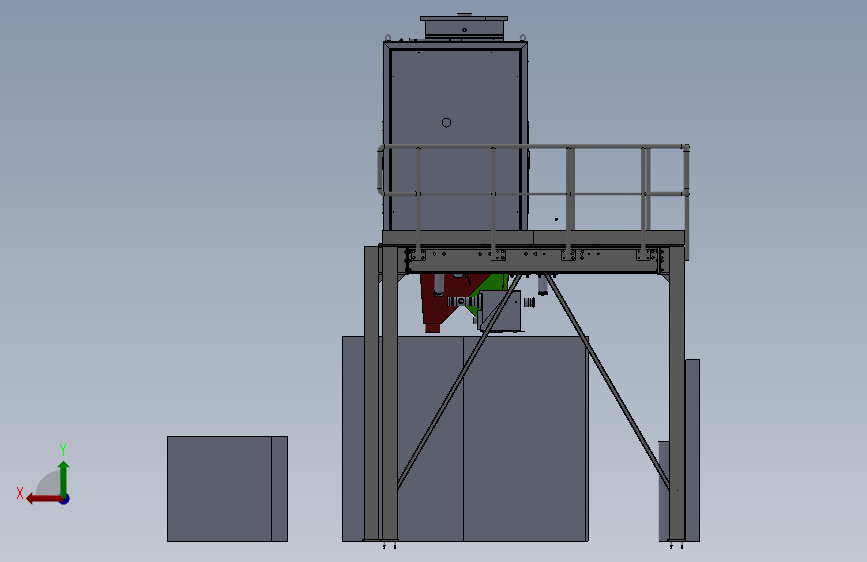Select the large gray cabinet behind the frame
867x562 pixels.
[x=465, y=439]
